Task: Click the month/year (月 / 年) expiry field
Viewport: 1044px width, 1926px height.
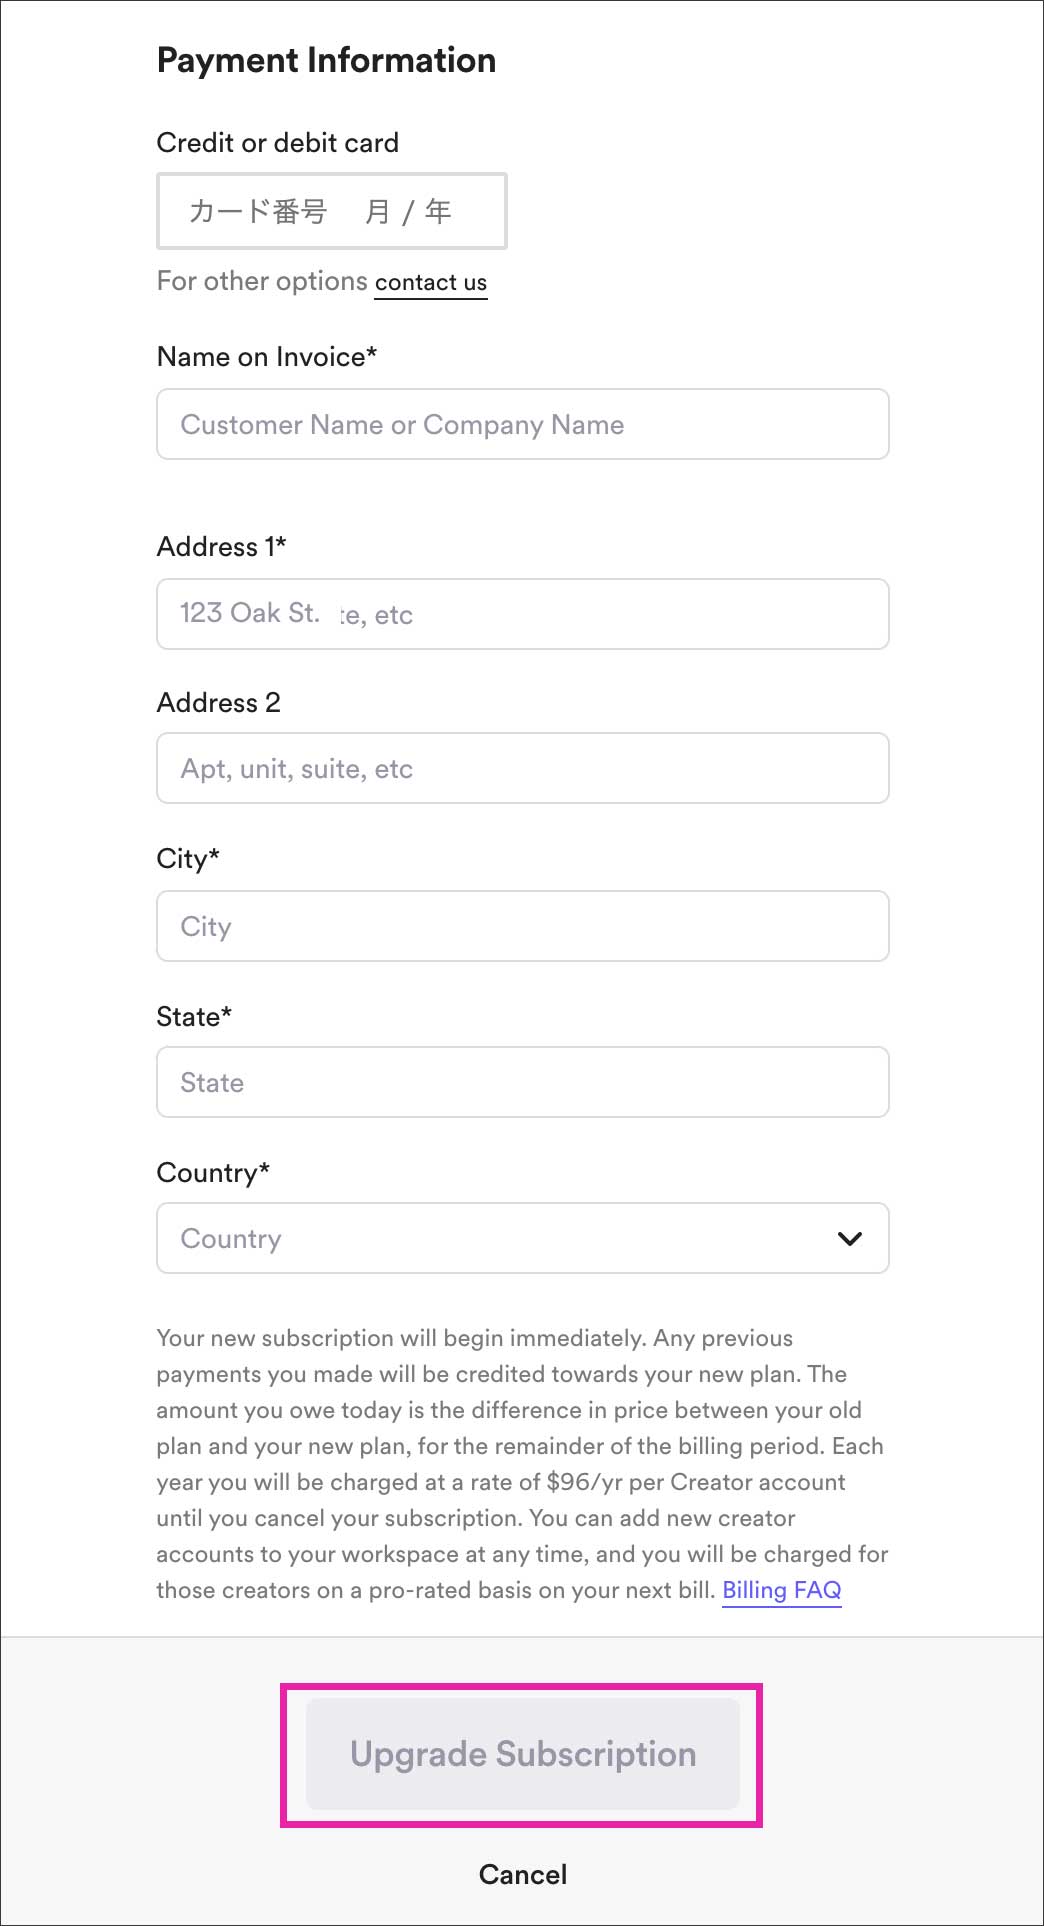Action: [x=409, y=211]
